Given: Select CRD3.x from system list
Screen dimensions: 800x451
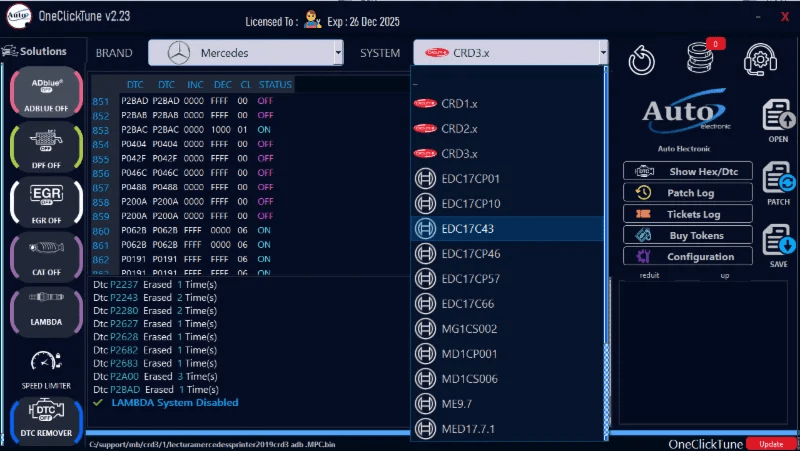Looking at the screenshot, I should [508, 154].
